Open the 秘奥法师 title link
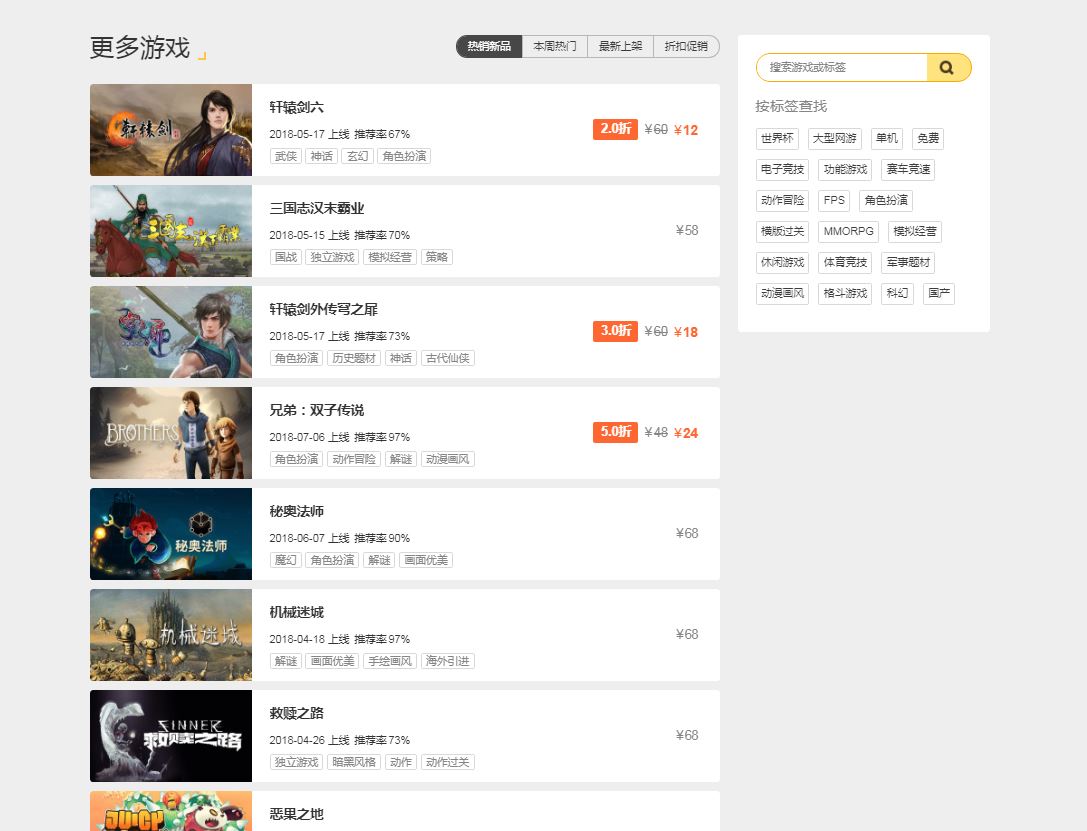The height and width of the screenshot is (831, 1087). [297, 511]
